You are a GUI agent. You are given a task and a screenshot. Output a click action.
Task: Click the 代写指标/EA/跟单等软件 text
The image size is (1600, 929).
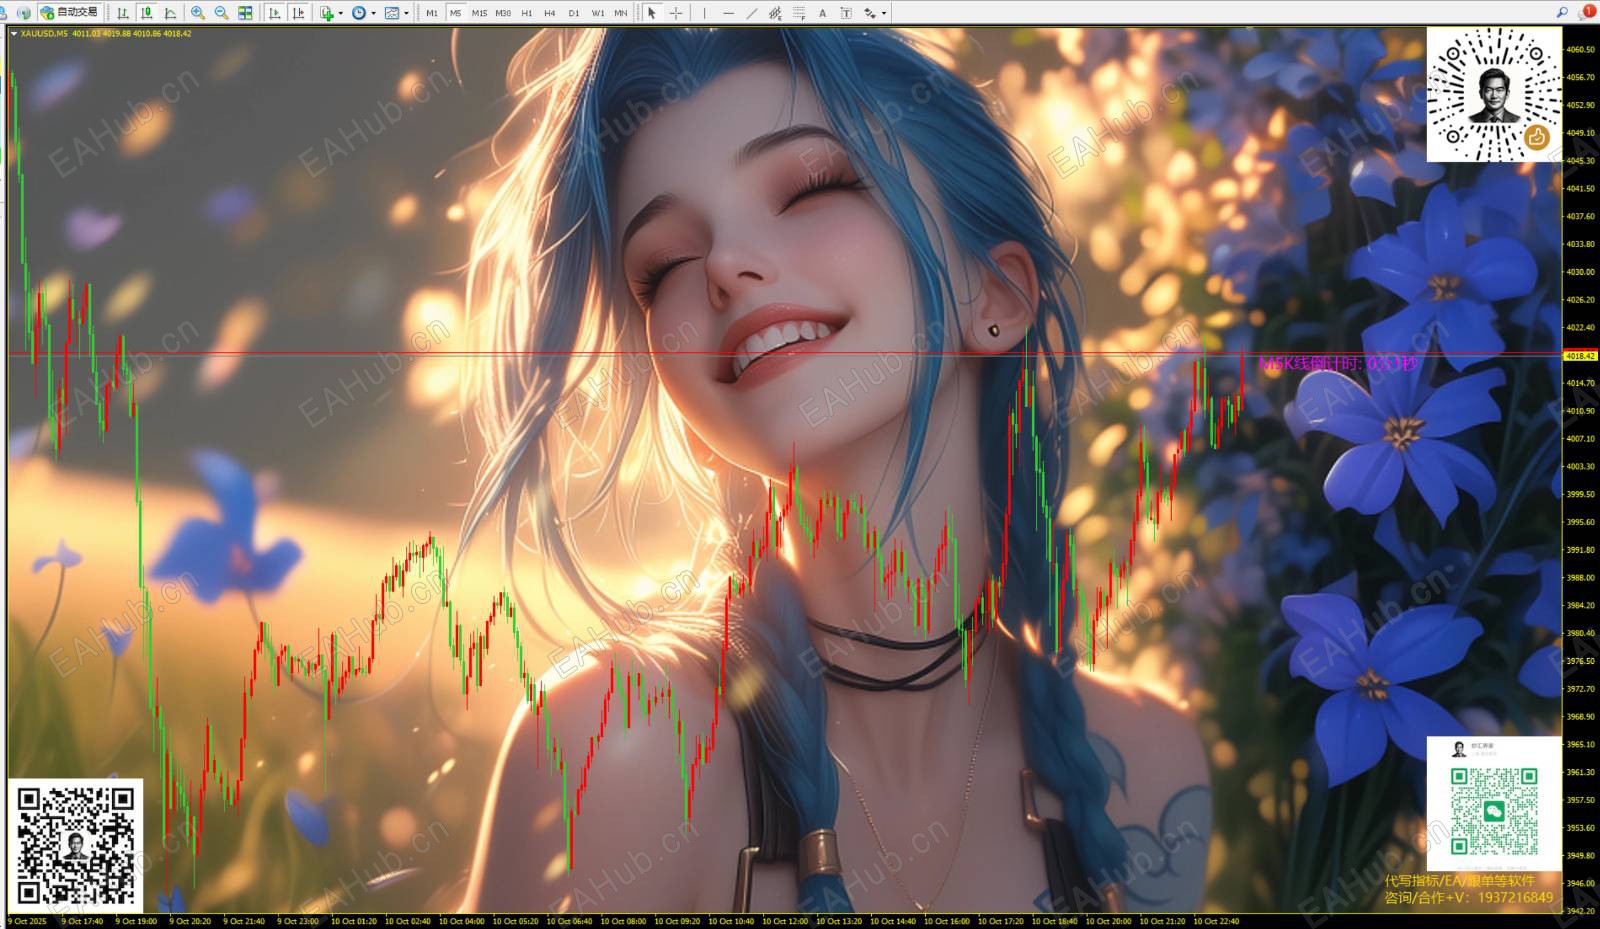click(x=1459, y=881)
